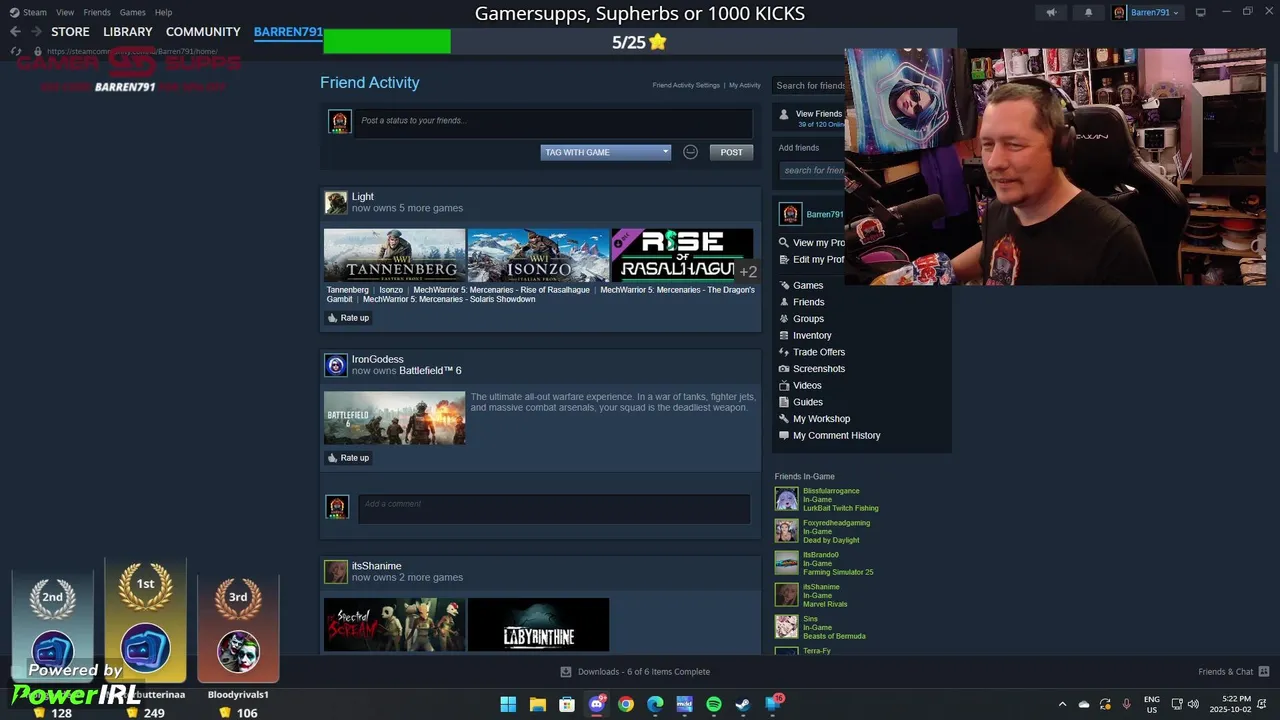
Task: Reload the page with the refresh icon
Action: tap(15, 51)
